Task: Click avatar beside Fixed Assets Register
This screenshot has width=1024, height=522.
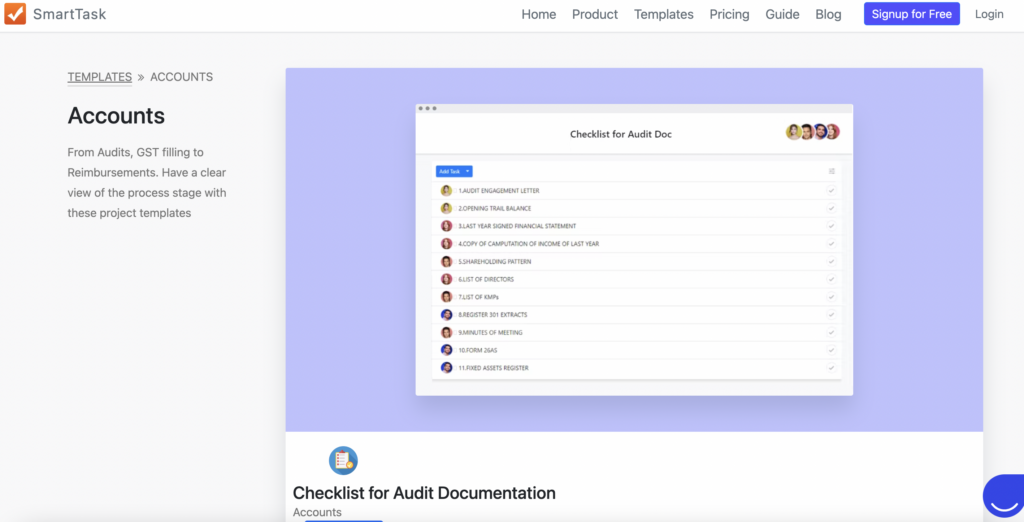Action: point(447,368)
